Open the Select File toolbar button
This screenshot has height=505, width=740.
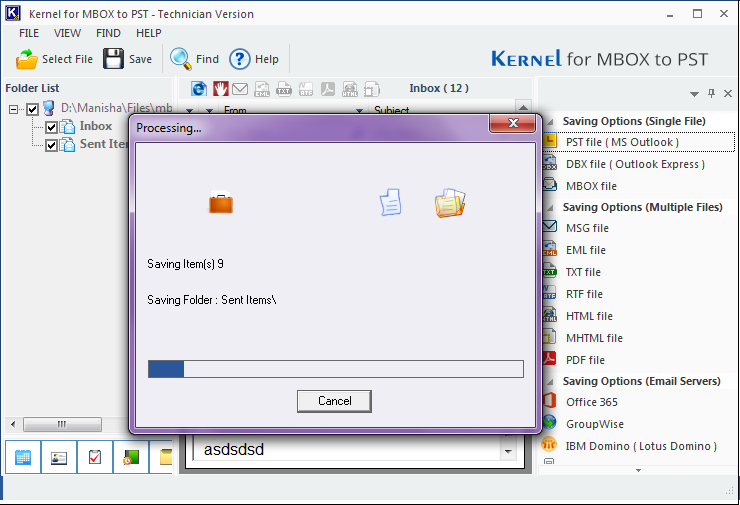point(54,59)
